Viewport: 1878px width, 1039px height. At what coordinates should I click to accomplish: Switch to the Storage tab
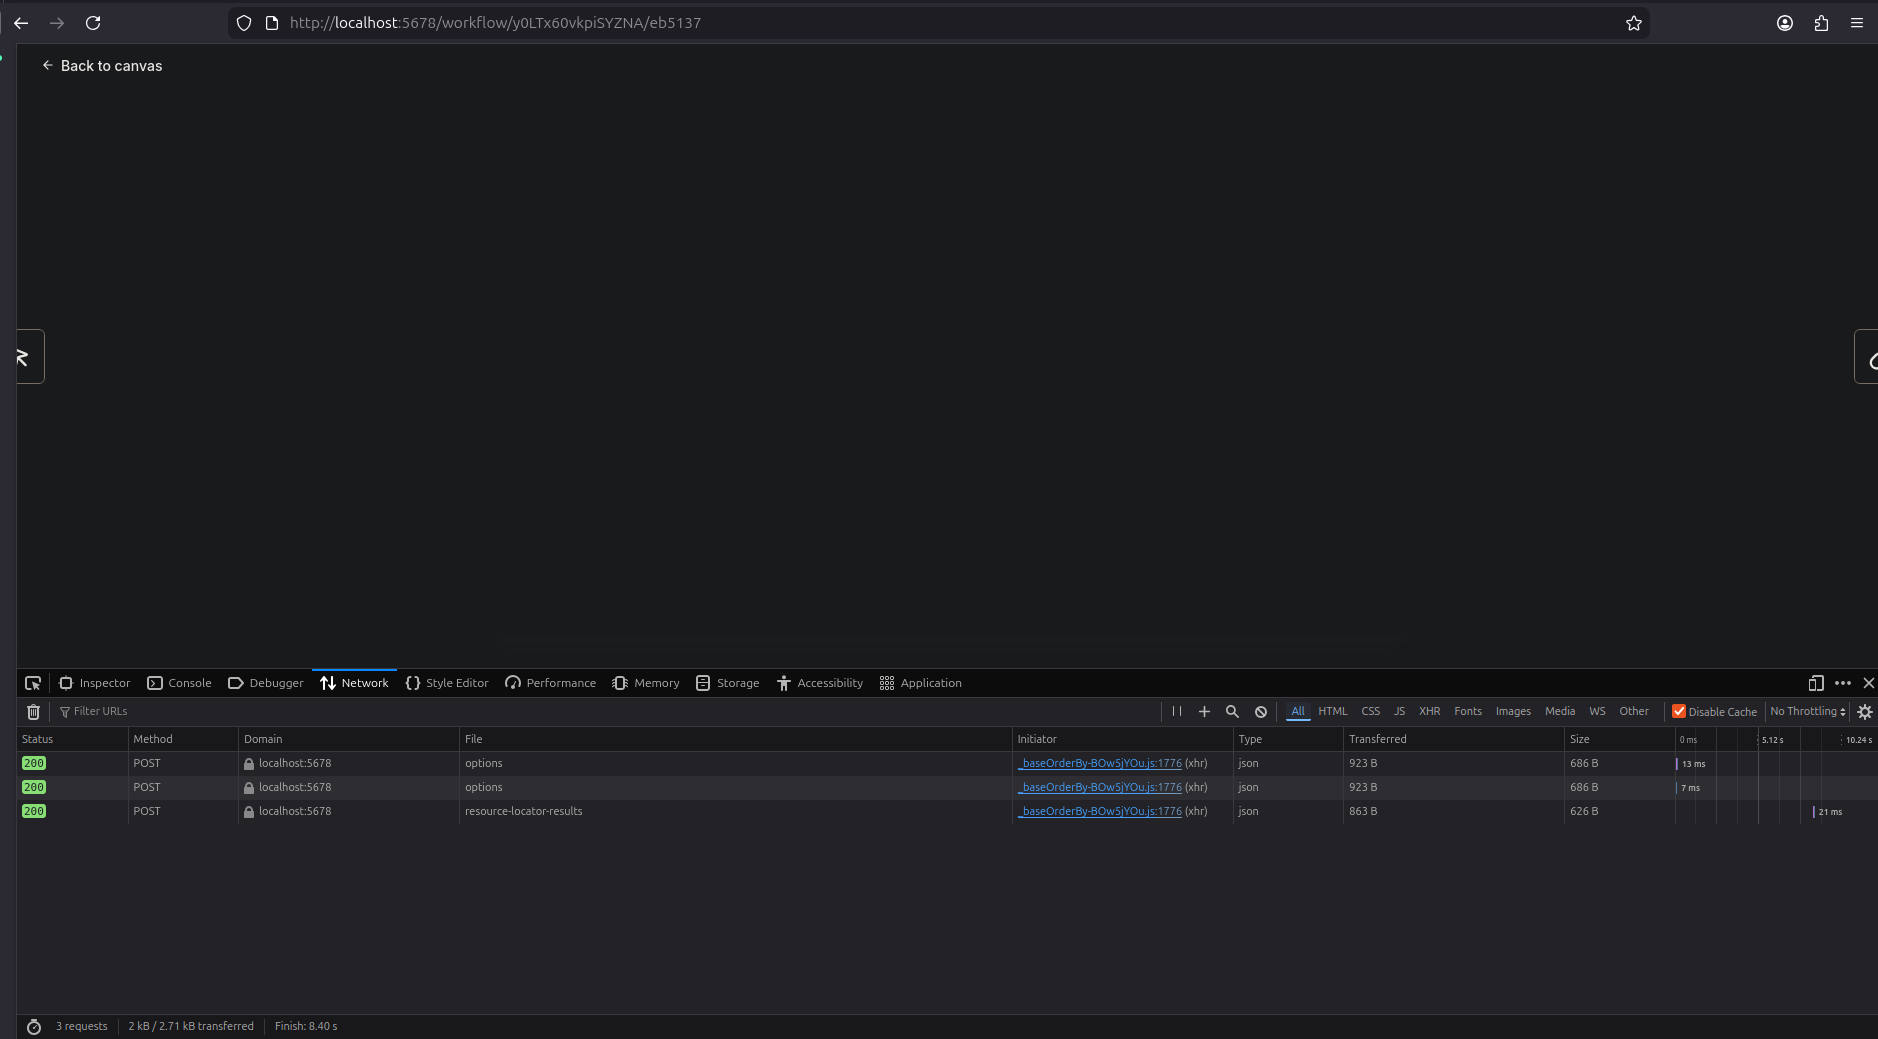coord(728,683)
